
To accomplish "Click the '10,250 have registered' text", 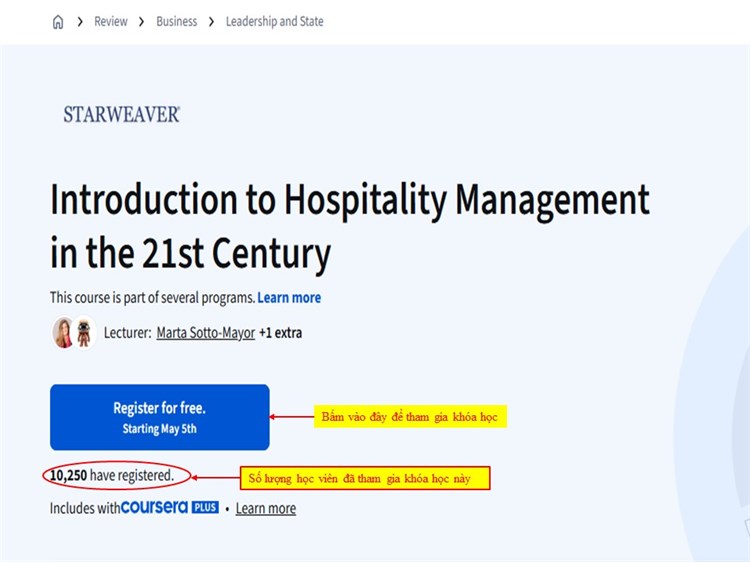I will (112, 475).
